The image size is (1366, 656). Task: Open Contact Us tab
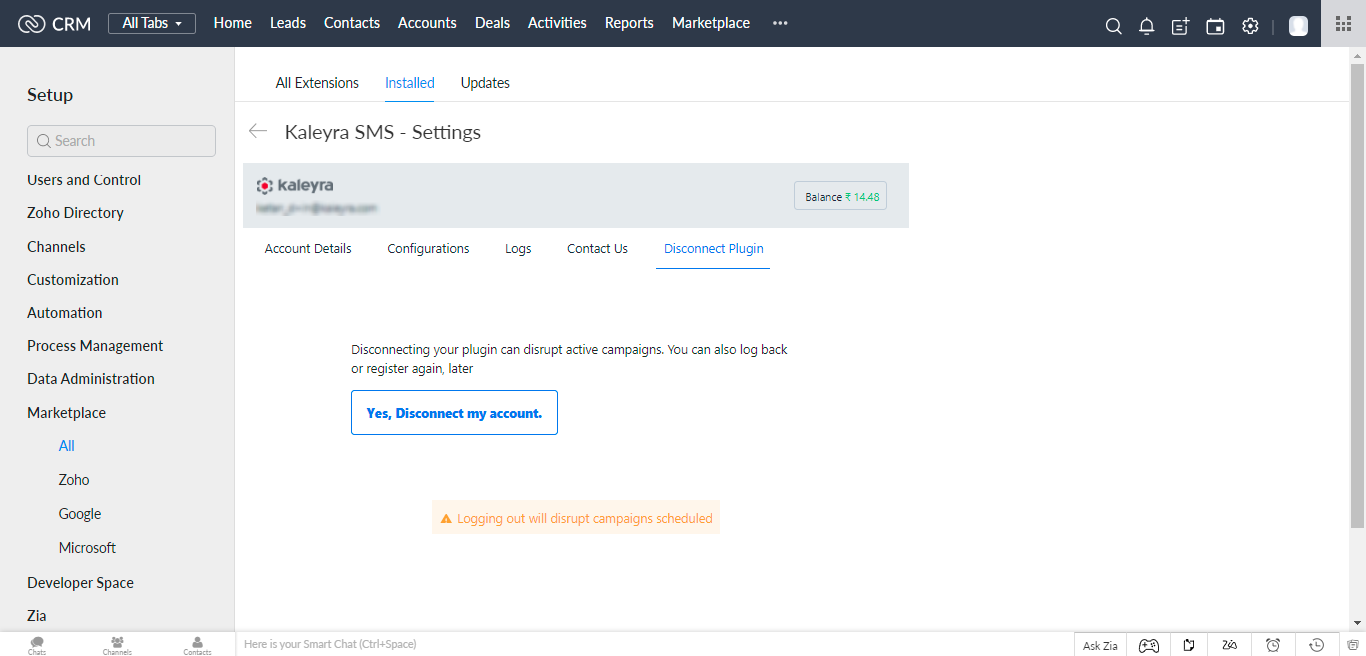pos(597,249)
